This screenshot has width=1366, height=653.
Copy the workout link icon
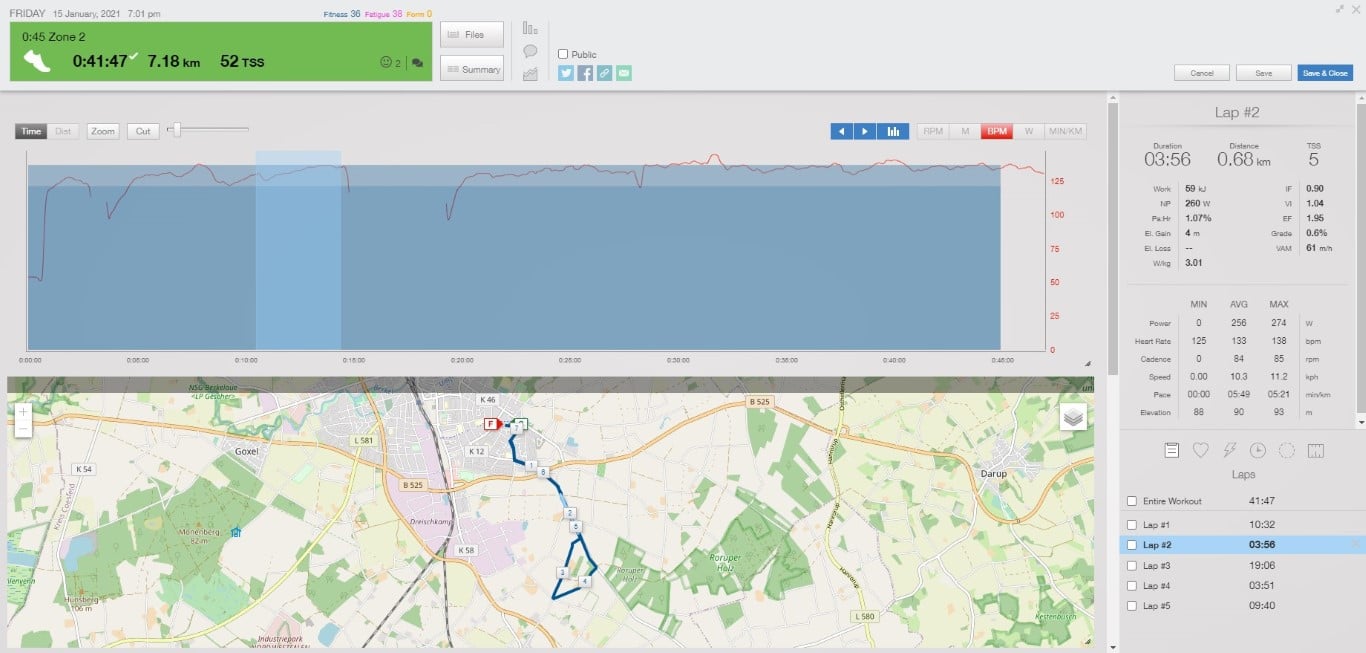coord(604,73)
